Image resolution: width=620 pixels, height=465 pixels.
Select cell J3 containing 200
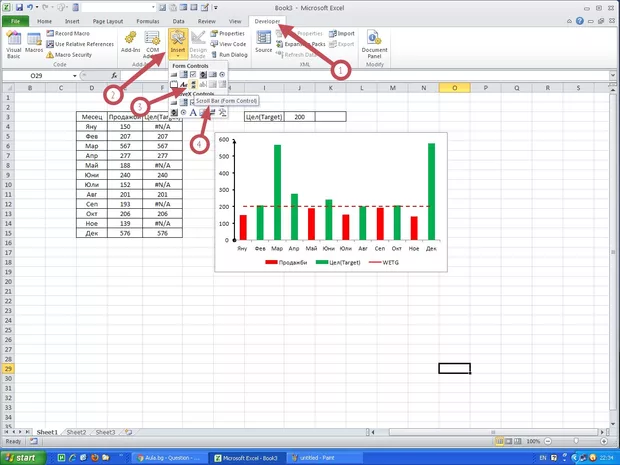(x=299, y=117)
